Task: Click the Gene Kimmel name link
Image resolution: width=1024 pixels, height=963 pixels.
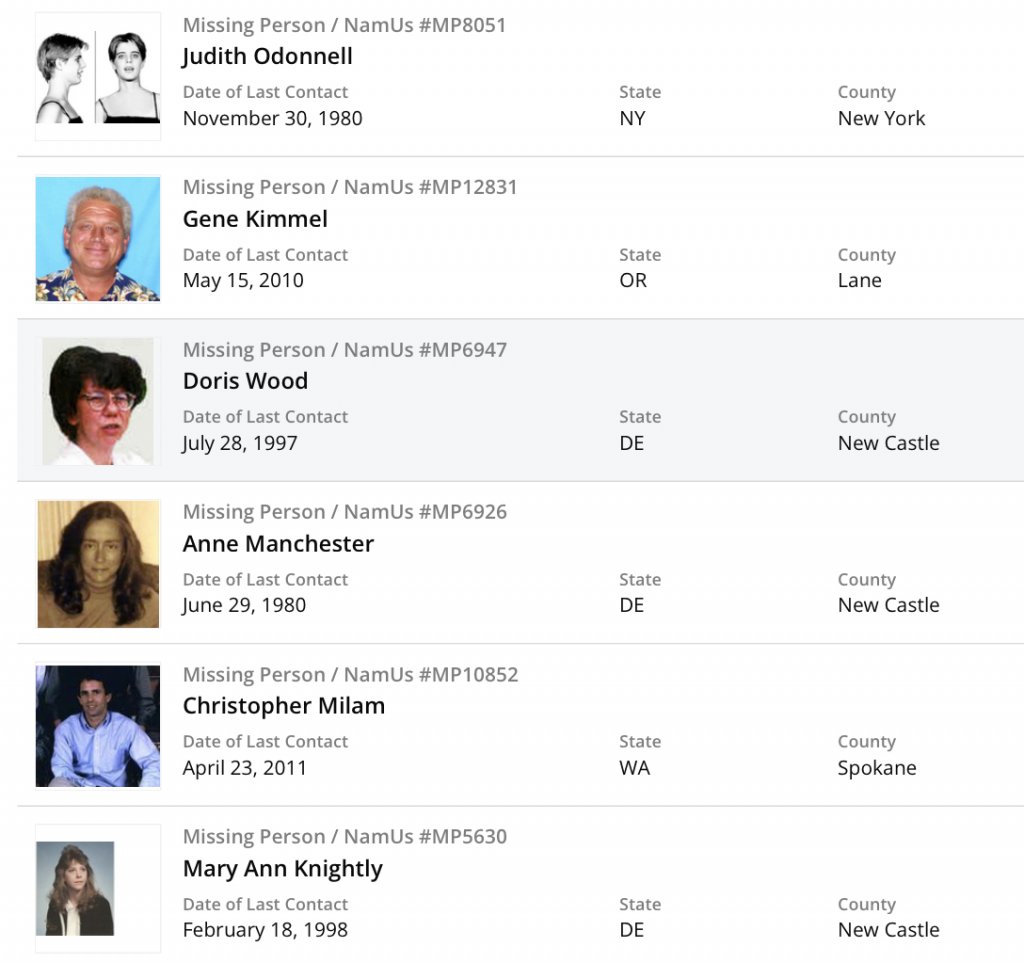Action: [255, 219]
